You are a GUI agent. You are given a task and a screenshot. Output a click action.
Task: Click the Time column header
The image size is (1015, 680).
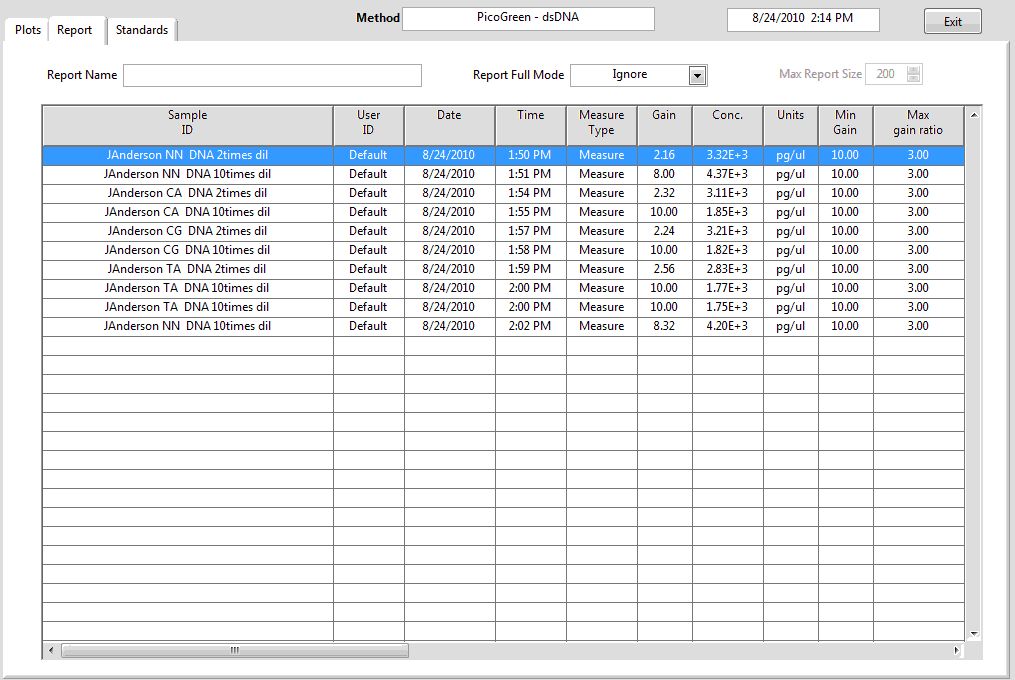pyautogui.click(x=530, y=126)
